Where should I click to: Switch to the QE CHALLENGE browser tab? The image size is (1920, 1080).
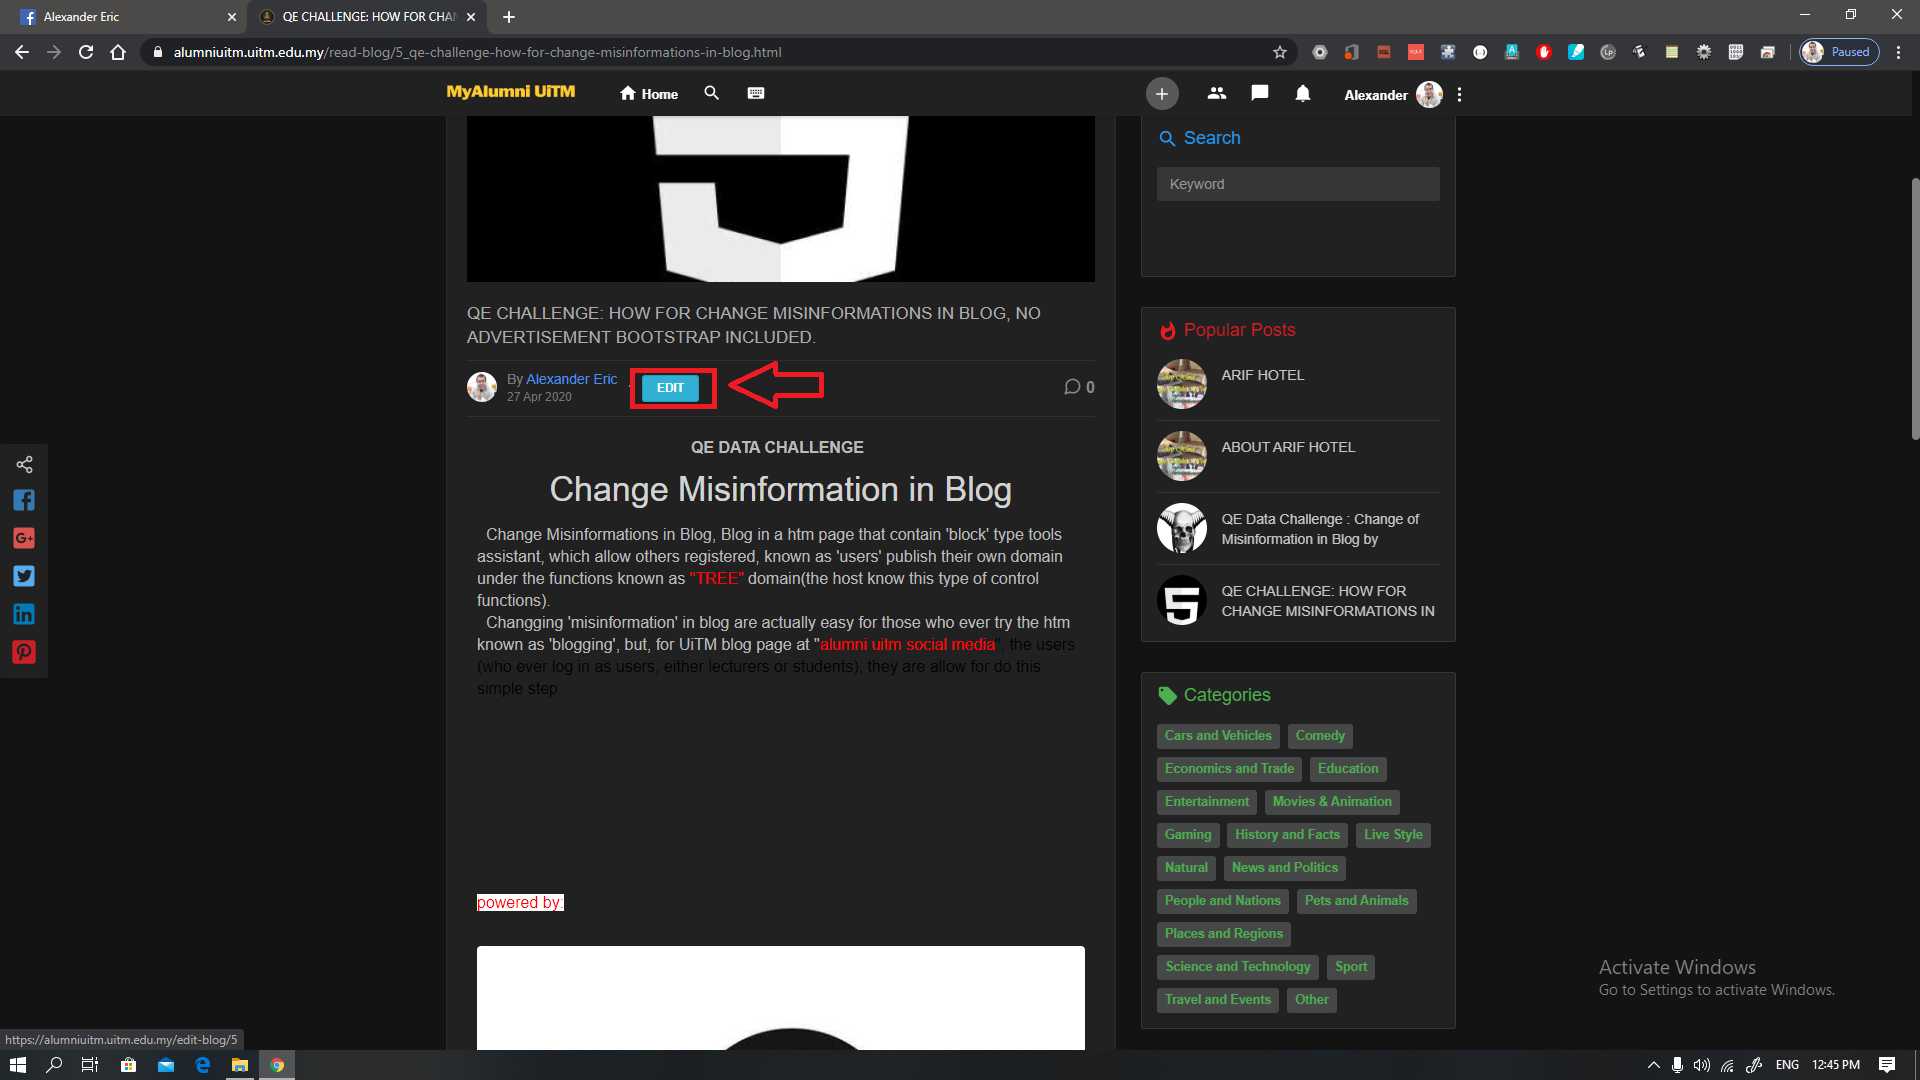coord(366,17)
